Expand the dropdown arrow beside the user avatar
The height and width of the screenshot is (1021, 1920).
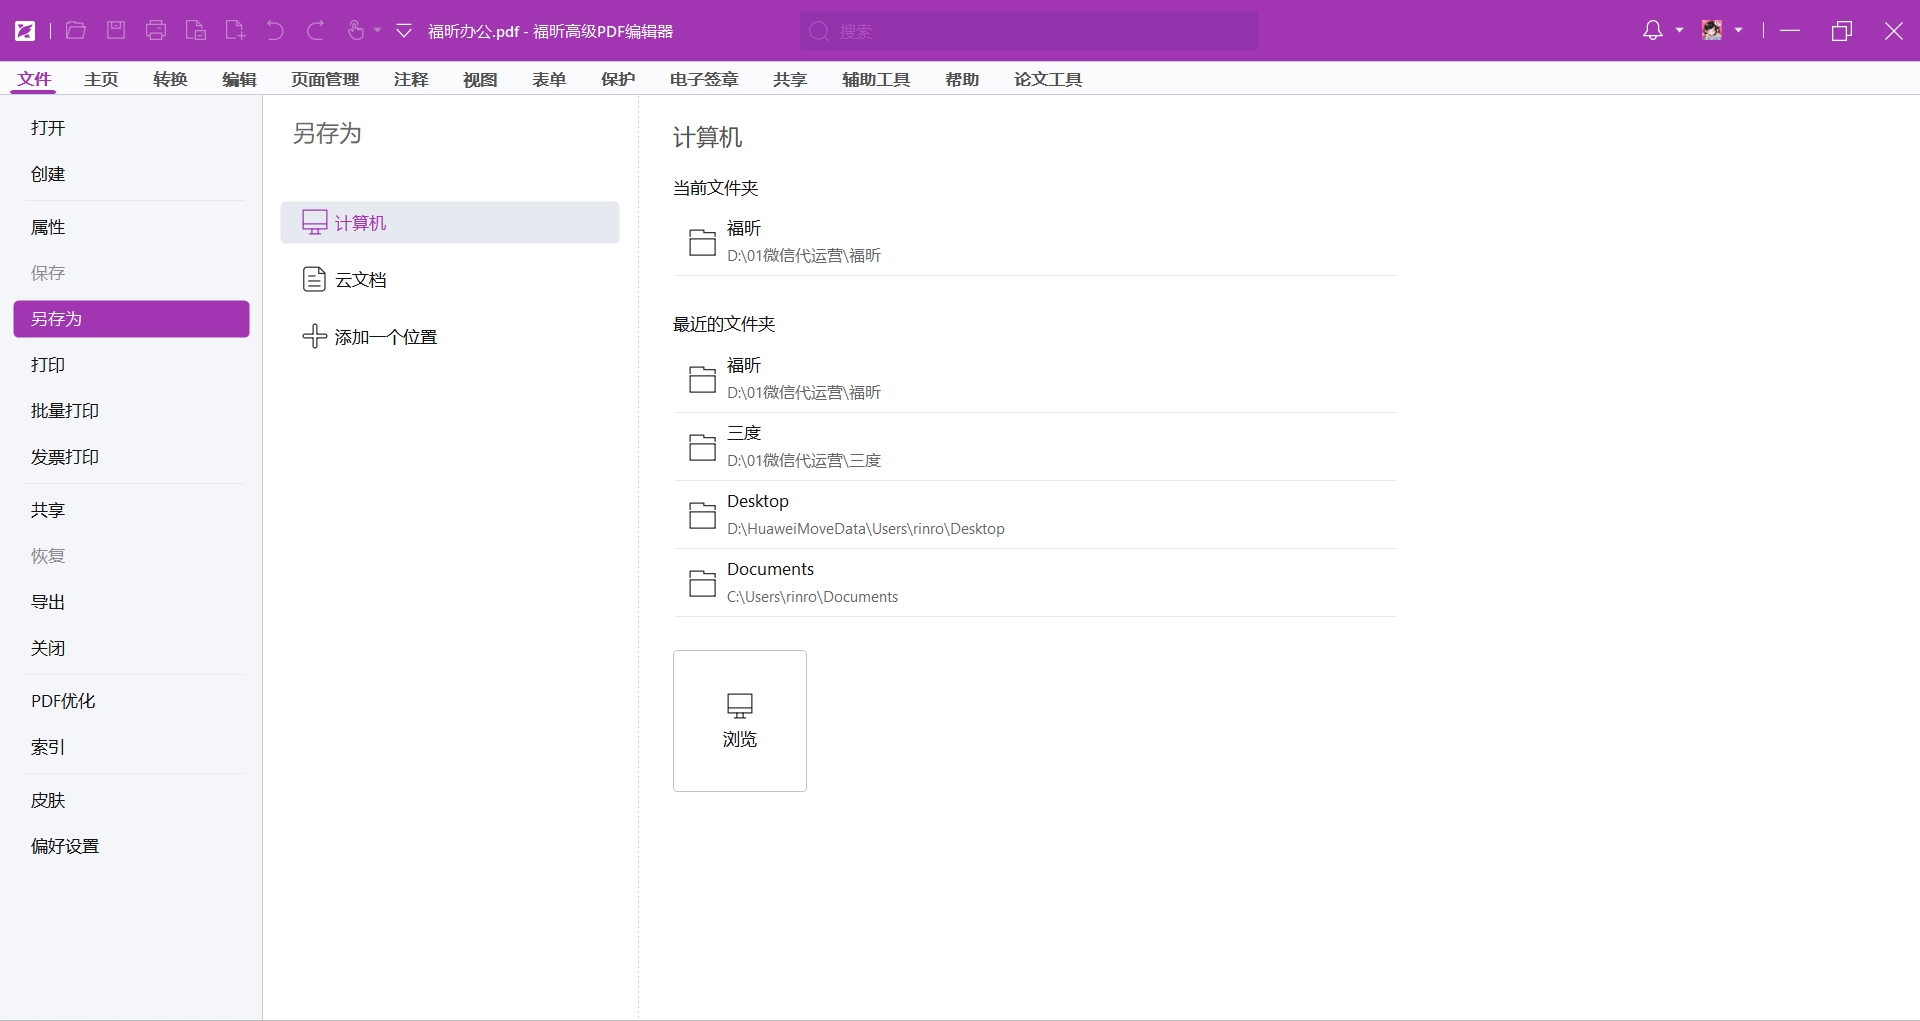(1739, 31)
